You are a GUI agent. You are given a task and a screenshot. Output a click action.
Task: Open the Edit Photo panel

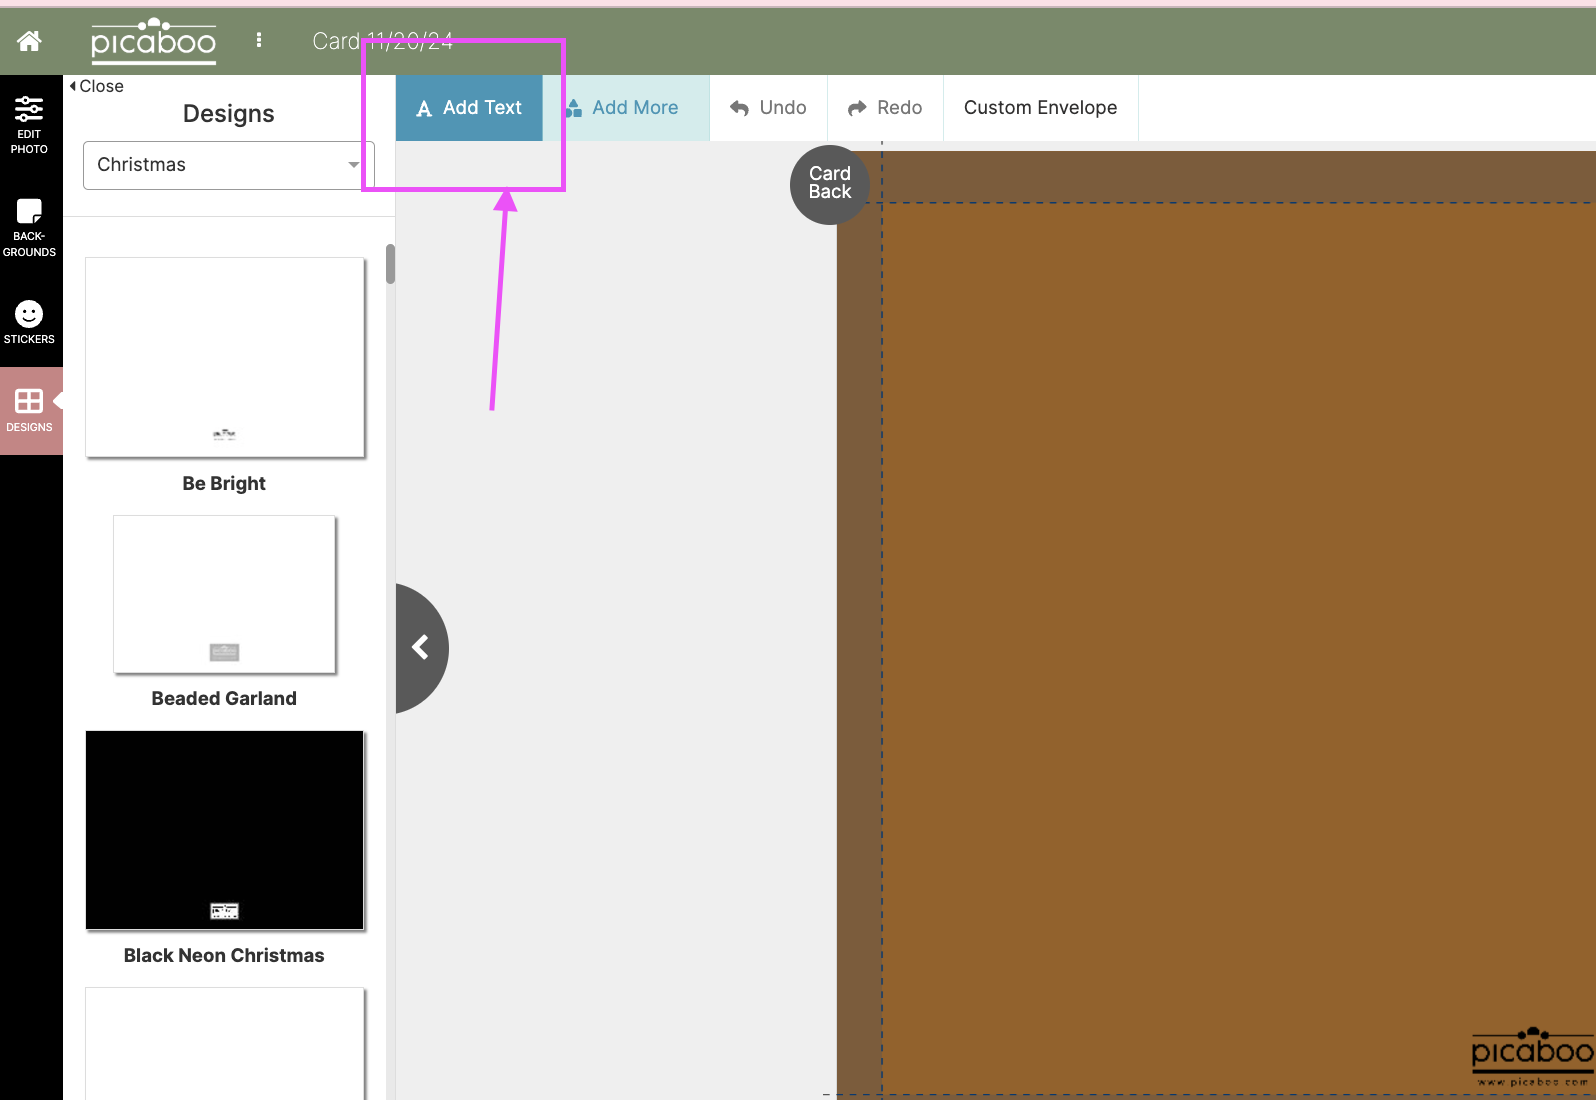pyautogui.click(x=29, y=124)
